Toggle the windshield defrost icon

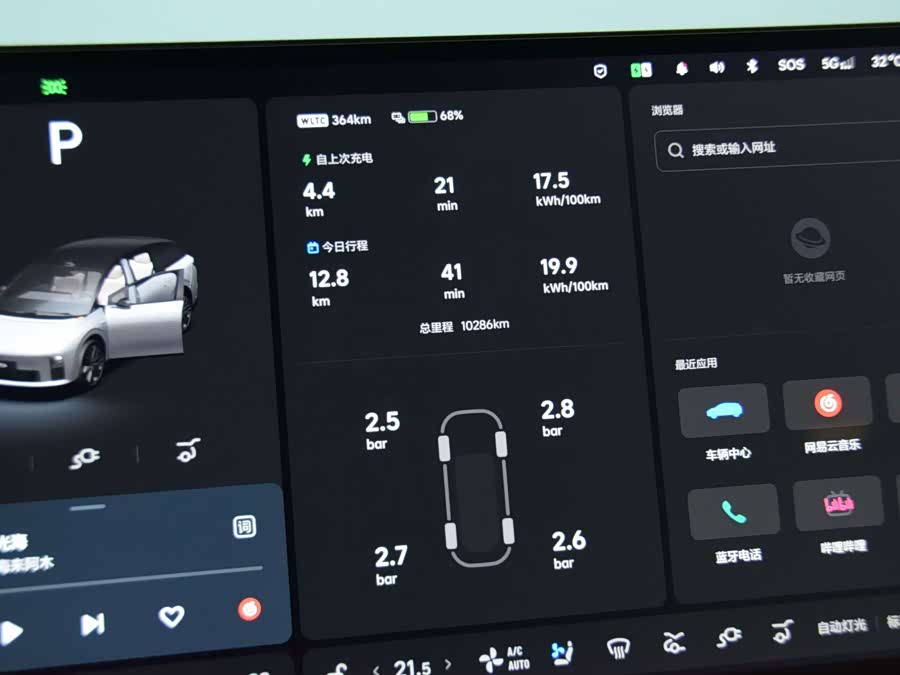tap(618, 647)
